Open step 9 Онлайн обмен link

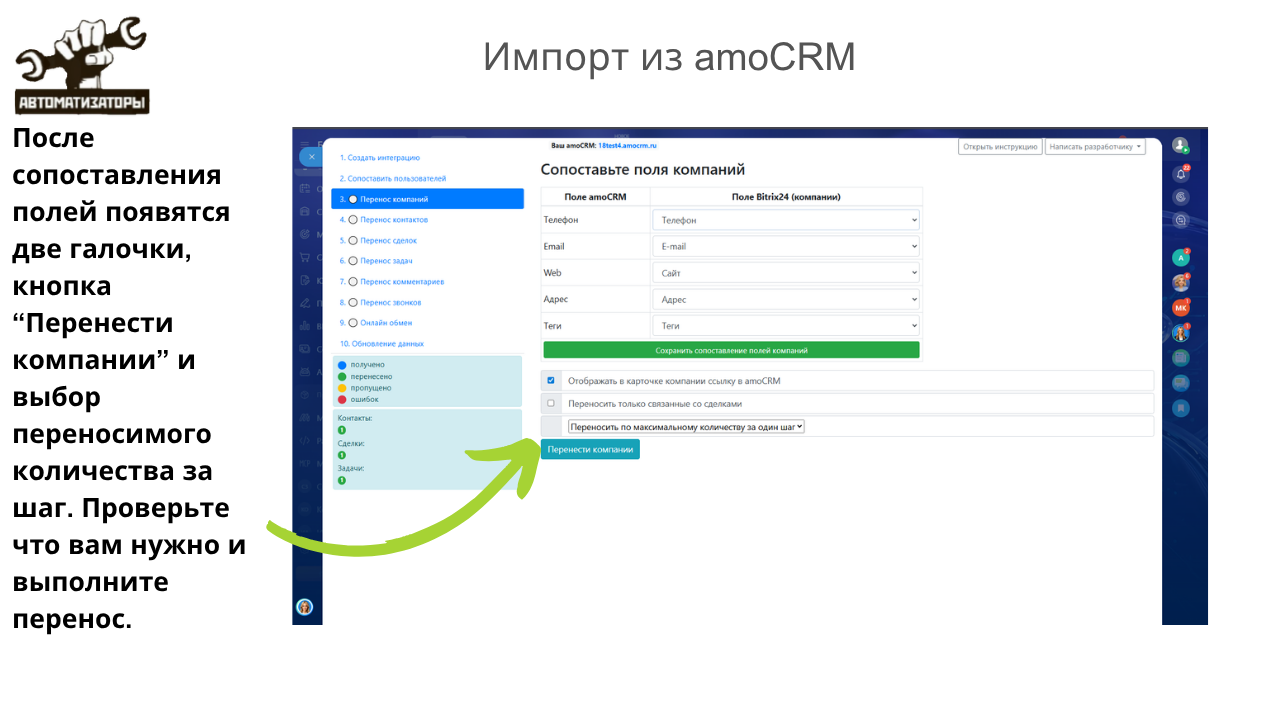pos(386,322)
